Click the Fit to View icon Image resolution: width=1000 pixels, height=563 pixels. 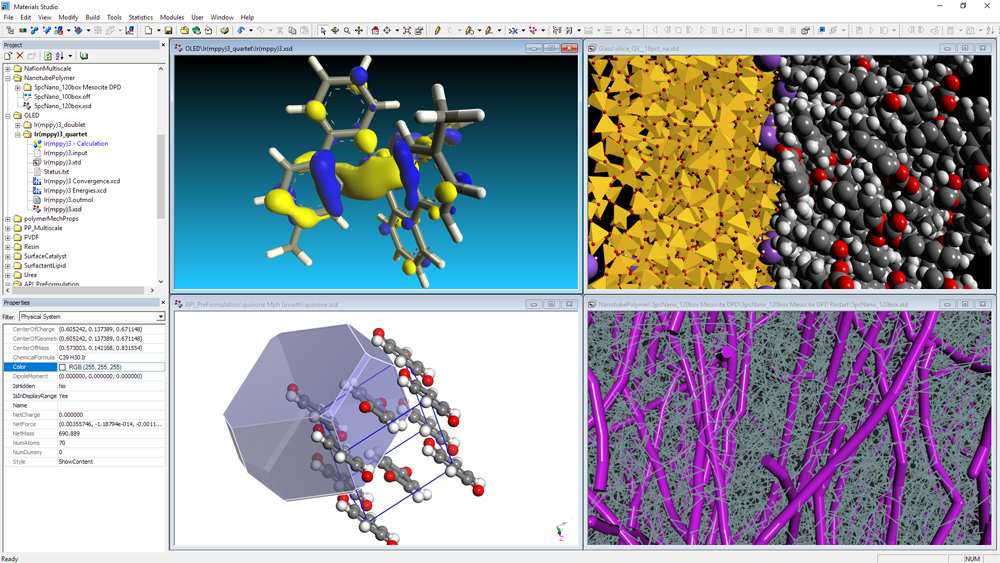coord(407,30)
